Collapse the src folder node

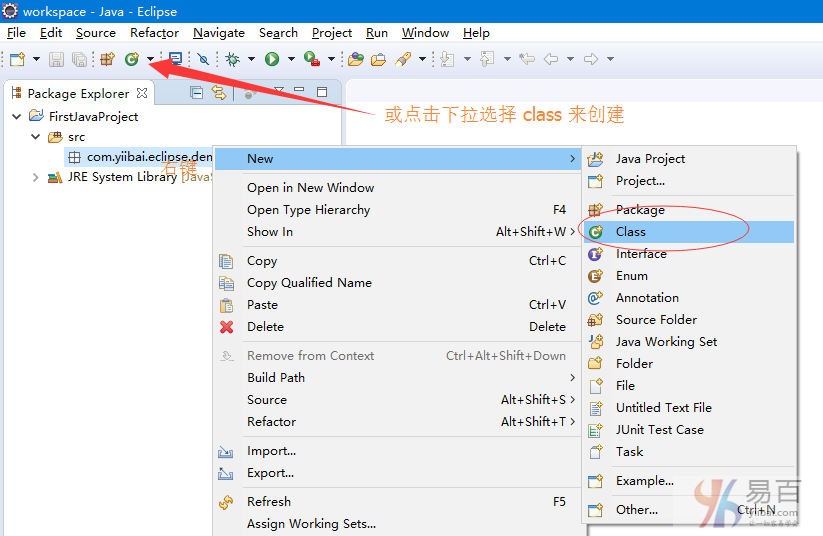(x=36, y=136)
